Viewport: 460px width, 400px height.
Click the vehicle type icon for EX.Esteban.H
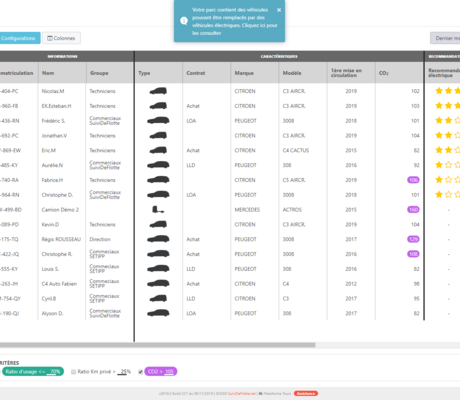158,106
